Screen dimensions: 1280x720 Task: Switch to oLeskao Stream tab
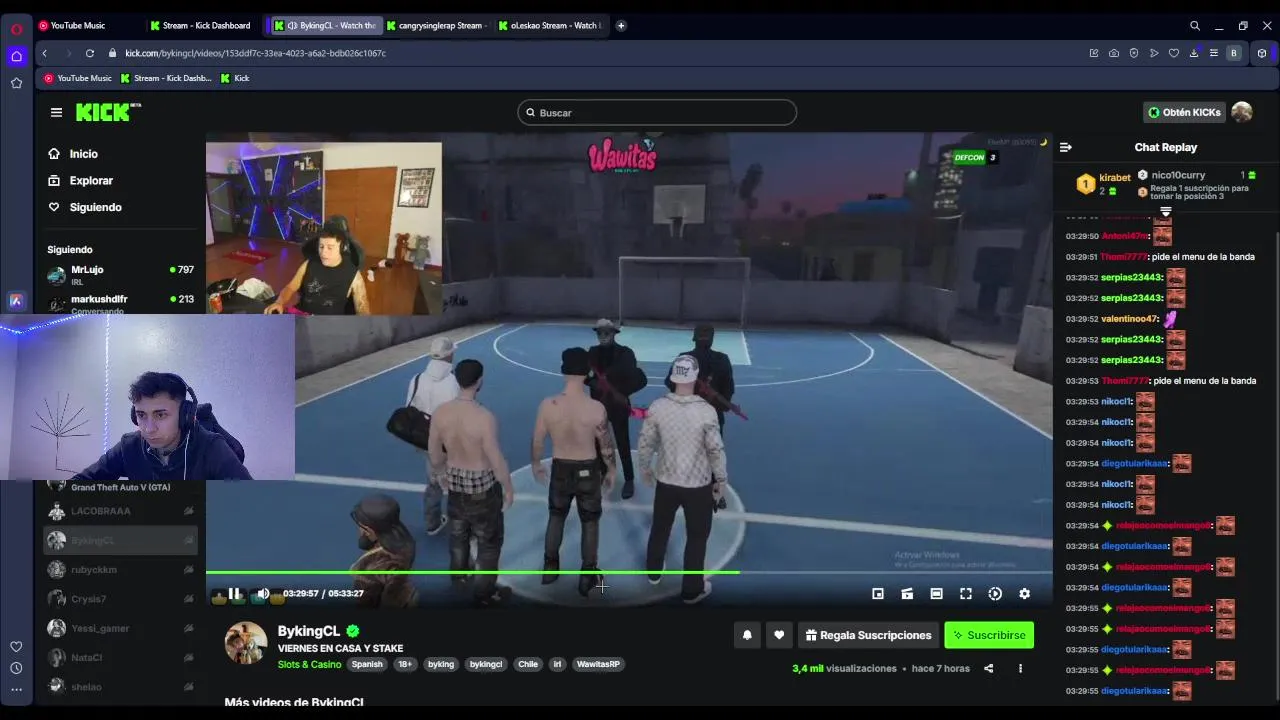coord(548,25)
